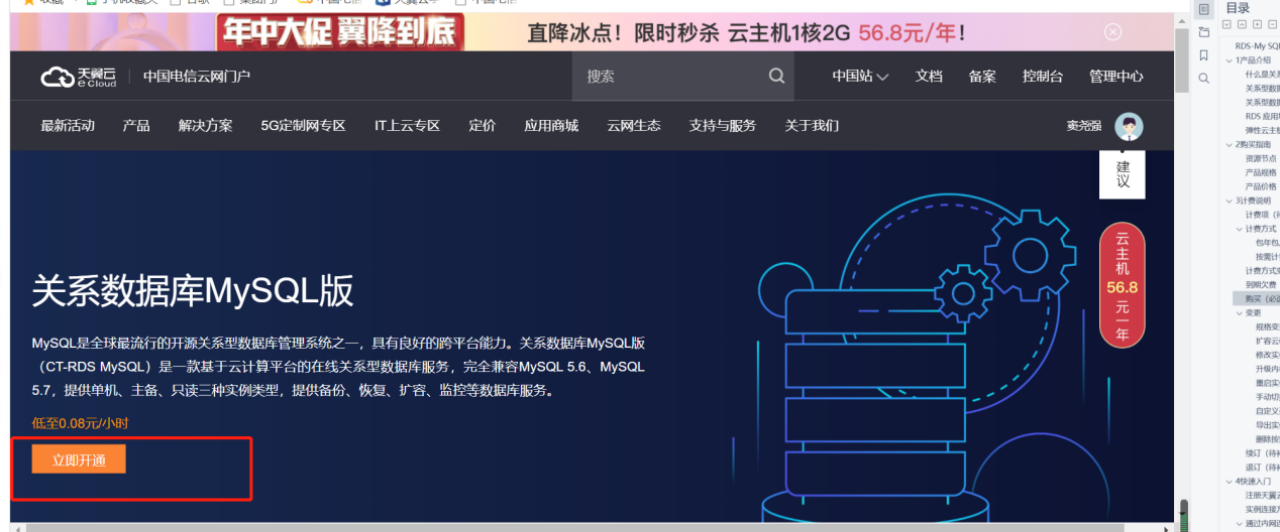Select 到期欠费 outline item

tap(1261, 285)
